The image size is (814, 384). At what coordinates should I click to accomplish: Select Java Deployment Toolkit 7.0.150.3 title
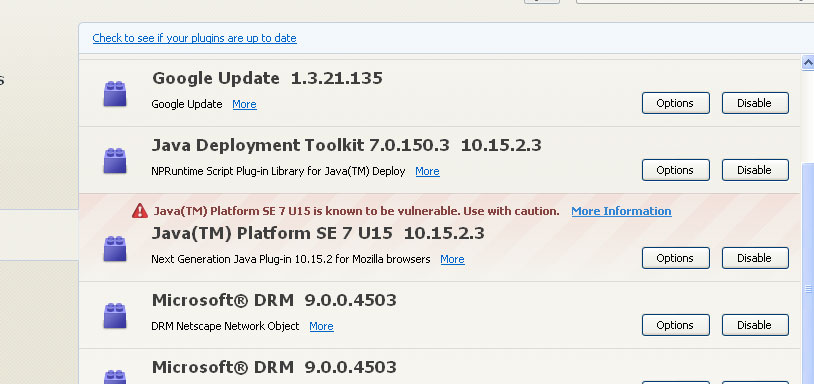[x=346, y=145]
